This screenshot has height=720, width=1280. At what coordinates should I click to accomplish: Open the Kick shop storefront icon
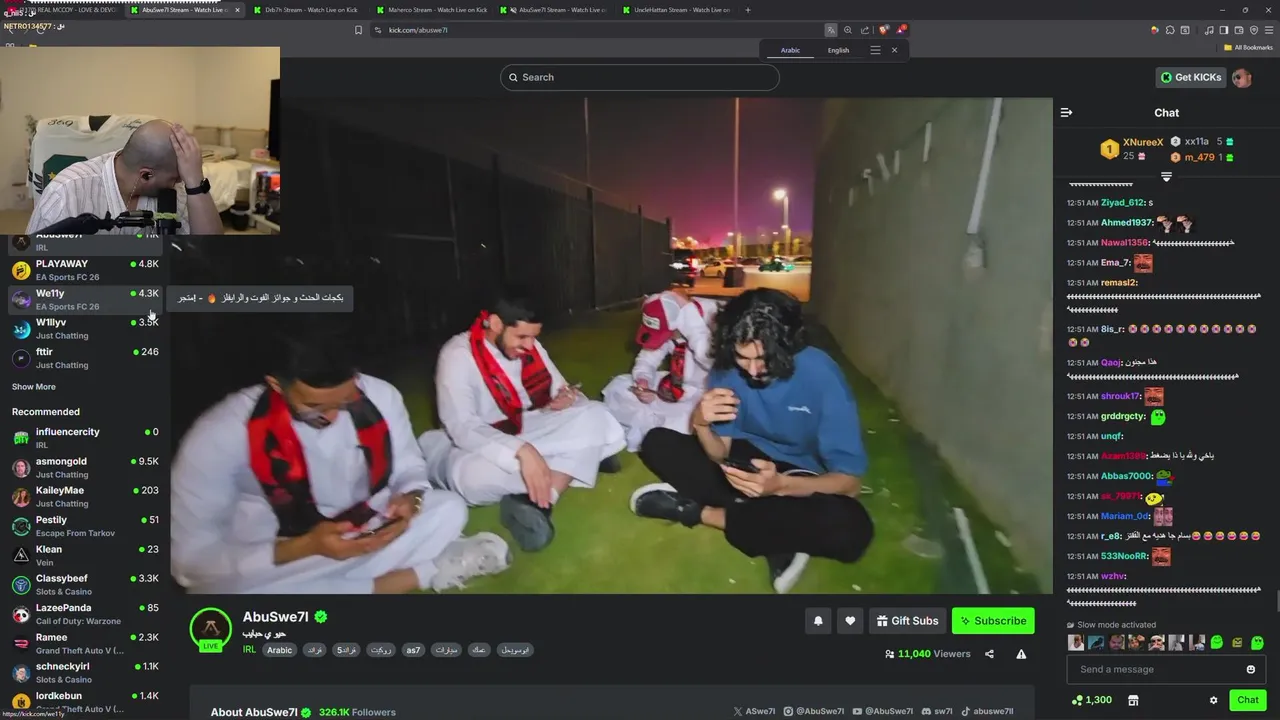point(1133,700)
